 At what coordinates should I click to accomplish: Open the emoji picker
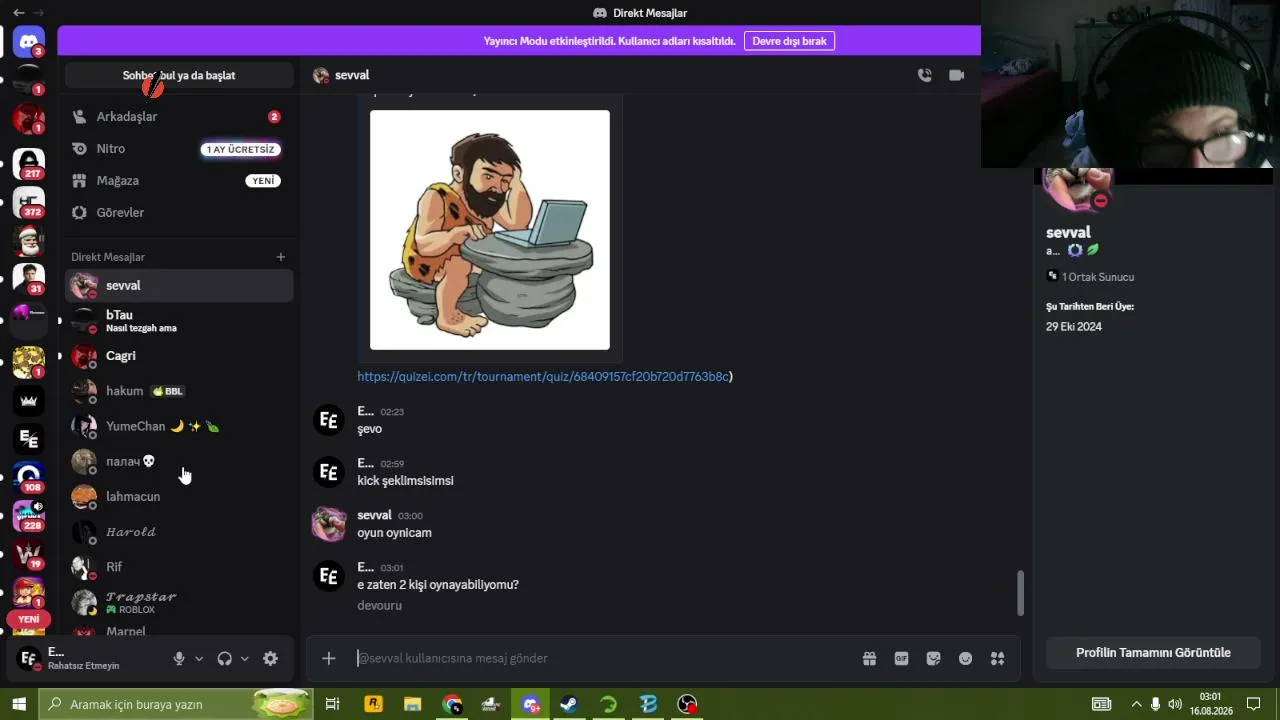tap(966, 658)
